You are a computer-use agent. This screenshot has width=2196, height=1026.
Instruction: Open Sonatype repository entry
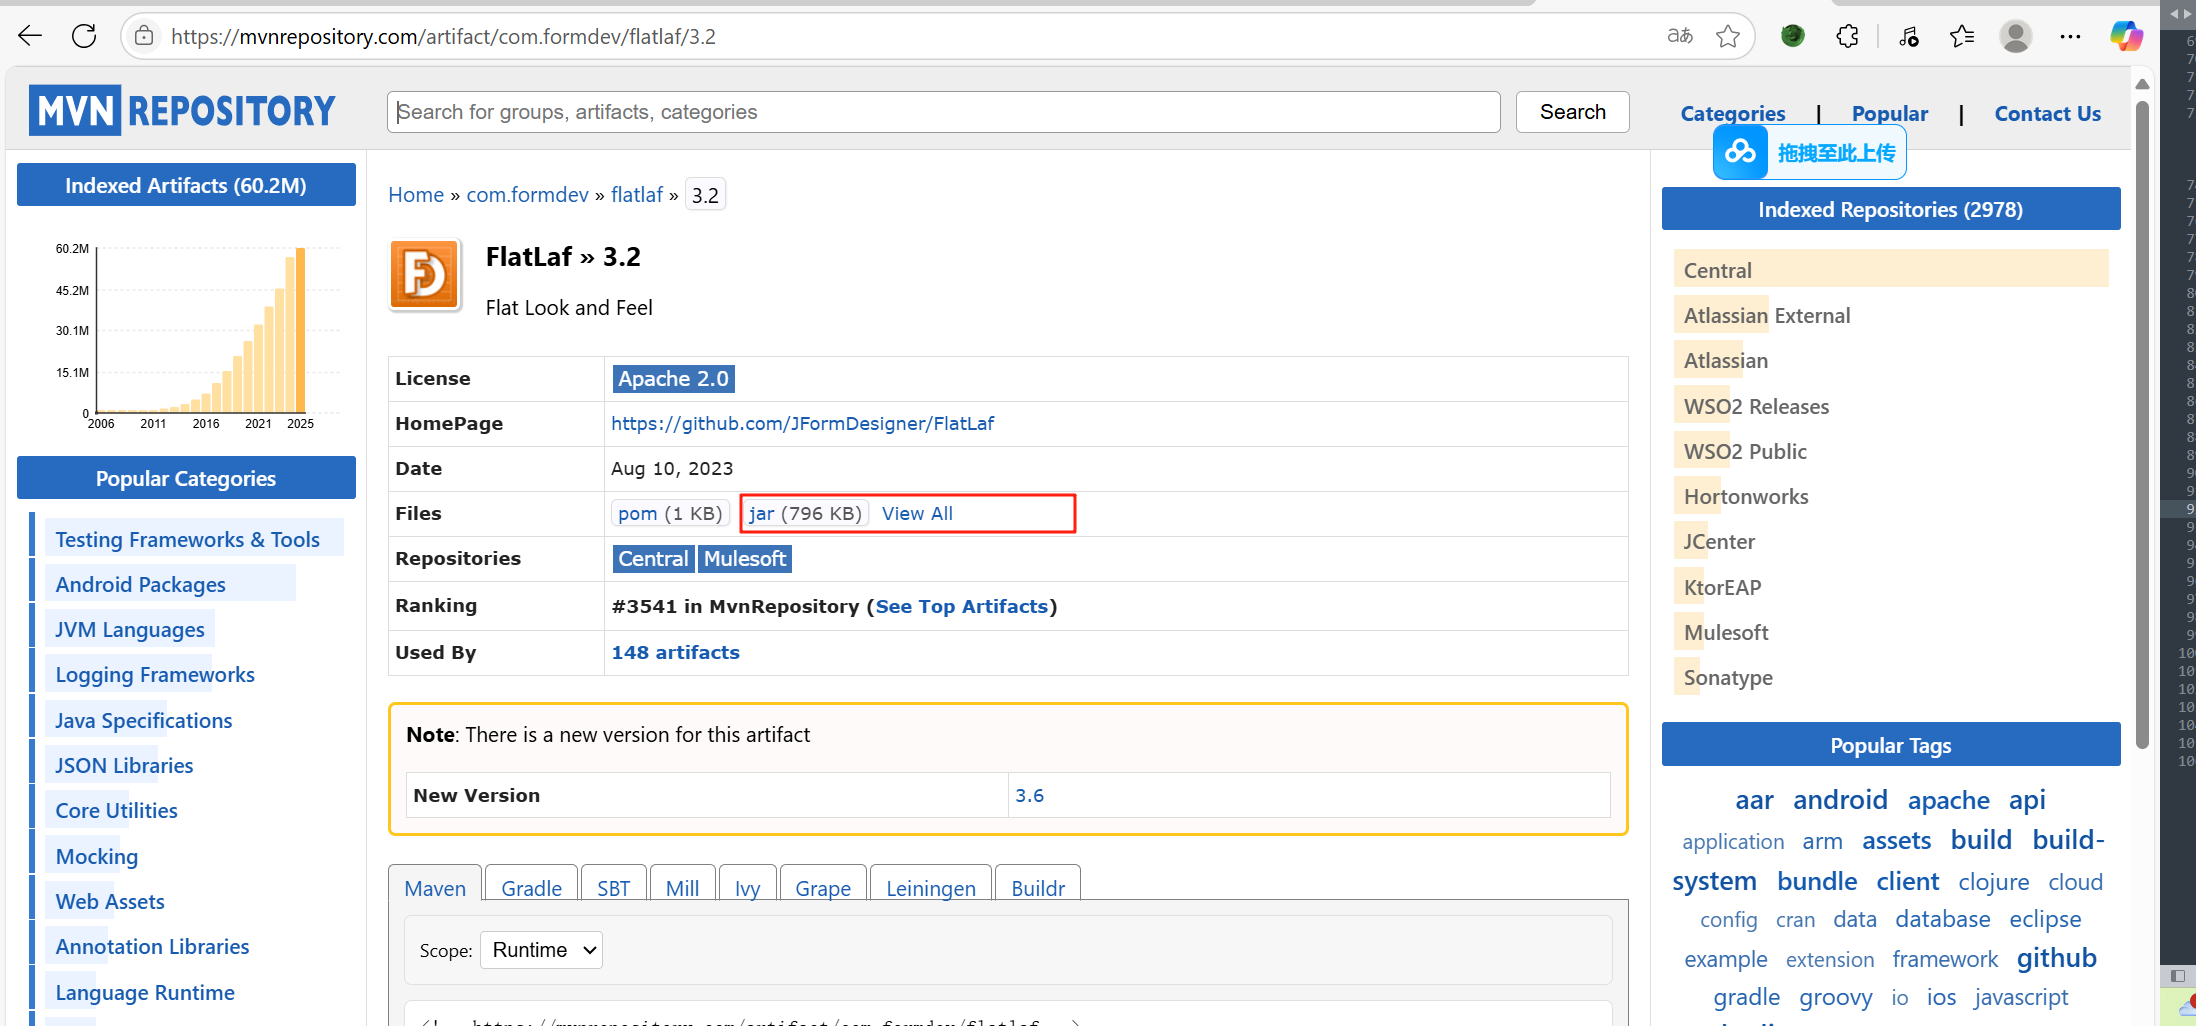(1728, 678)
